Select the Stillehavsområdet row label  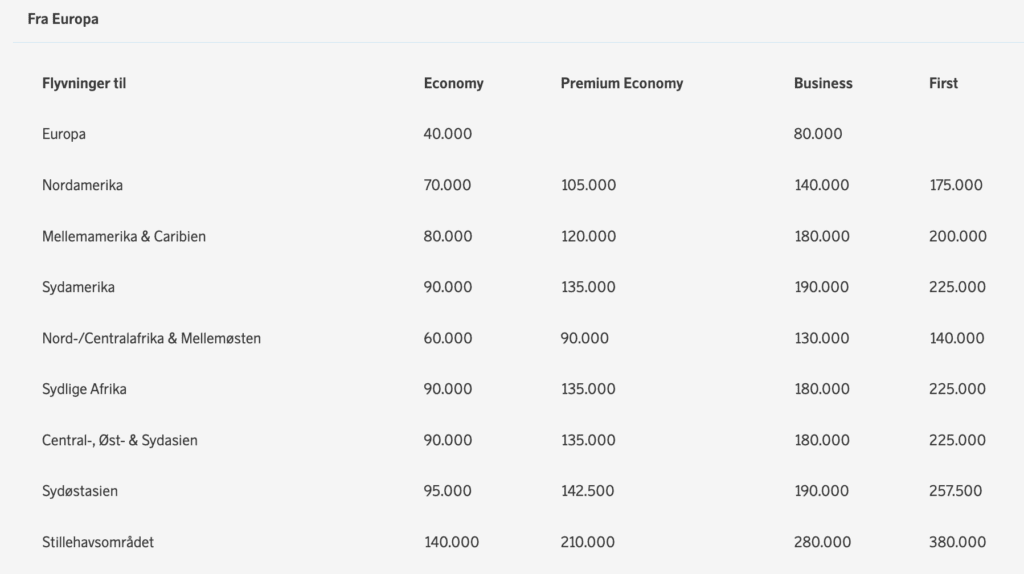tap(98, 542)
